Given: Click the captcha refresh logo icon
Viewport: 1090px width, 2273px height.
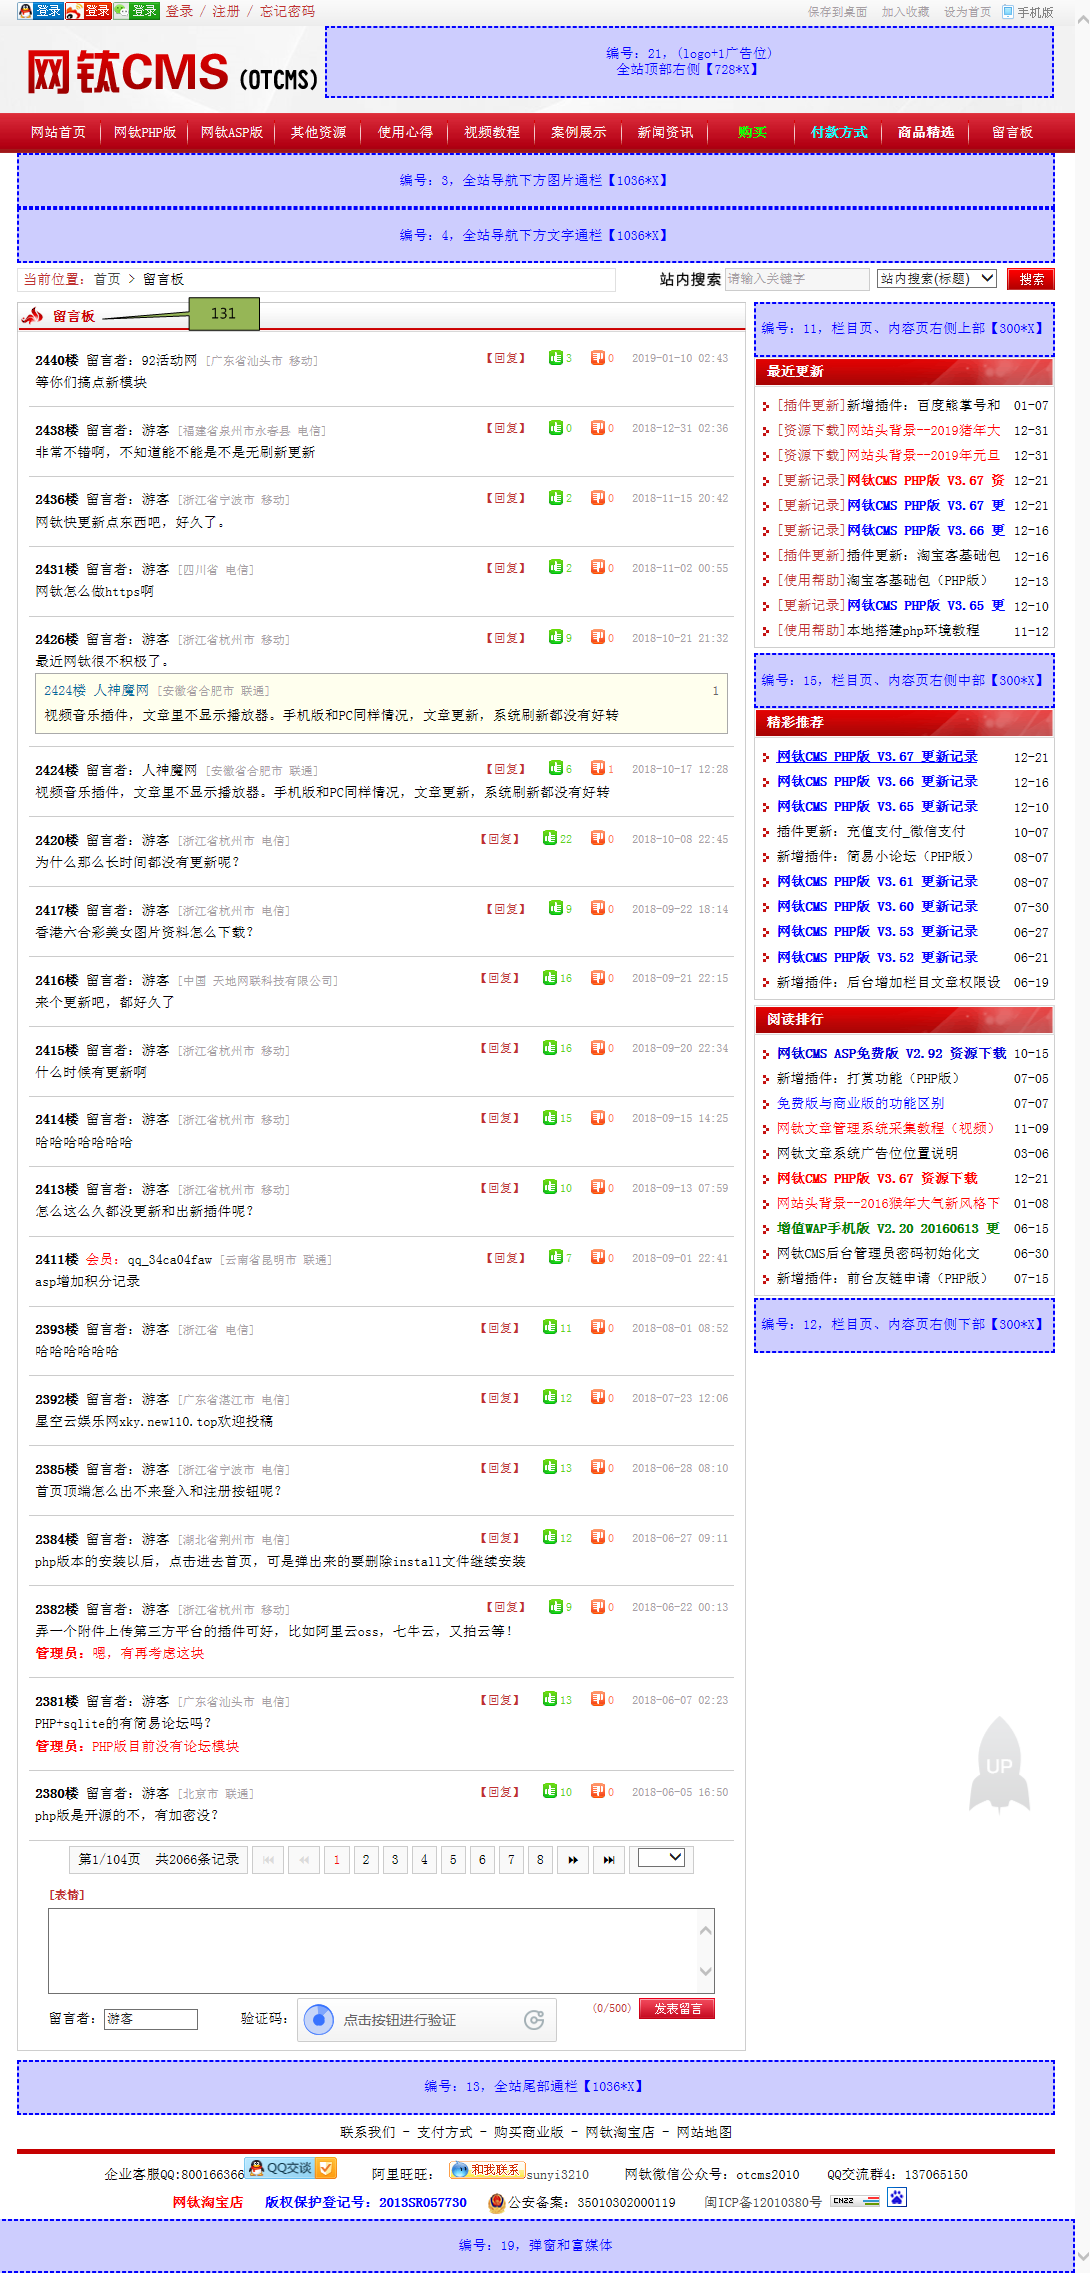Looking at the screenshot, I should (534, 2020).
